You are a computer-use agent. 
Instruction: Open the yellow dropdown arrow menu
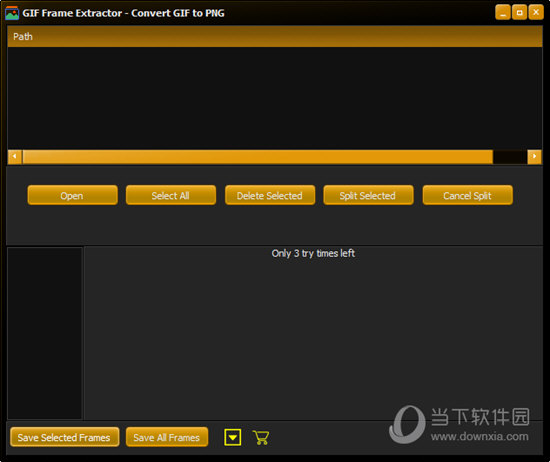coord(232,437)
